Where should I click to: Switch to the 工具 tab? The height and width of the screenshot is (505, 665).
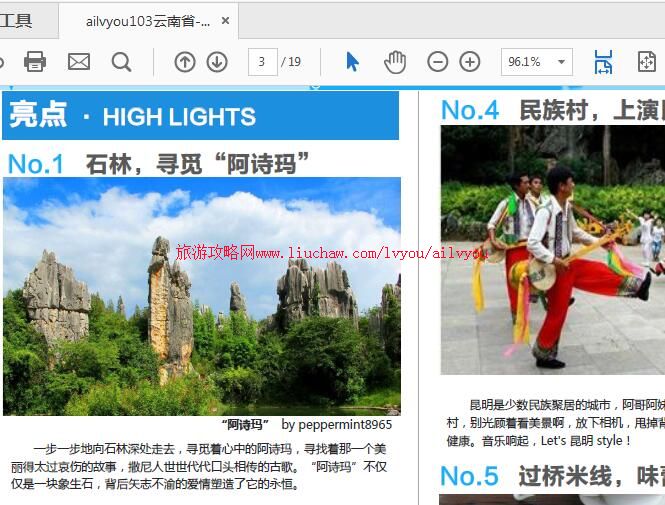click(x=17, y=20)
